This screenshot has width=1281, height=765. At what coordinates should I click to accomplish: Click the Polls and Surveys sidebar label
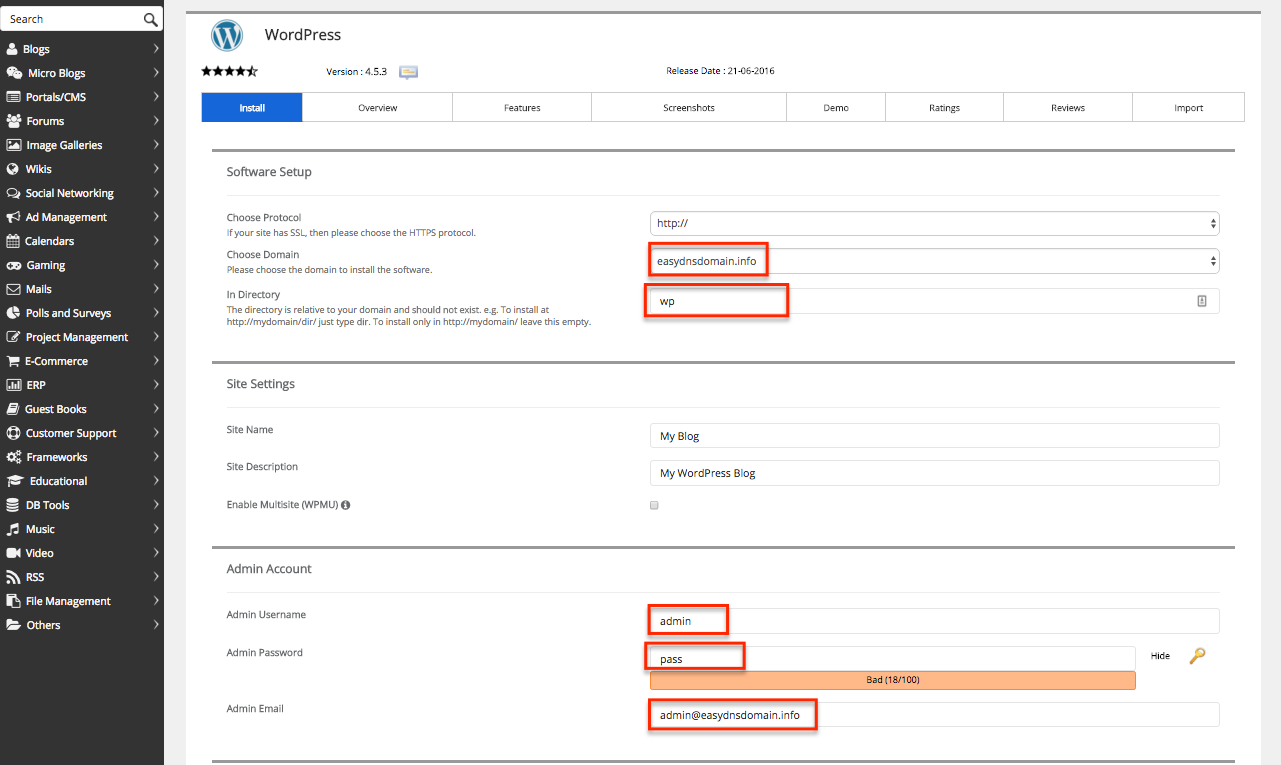coord(68,313)
